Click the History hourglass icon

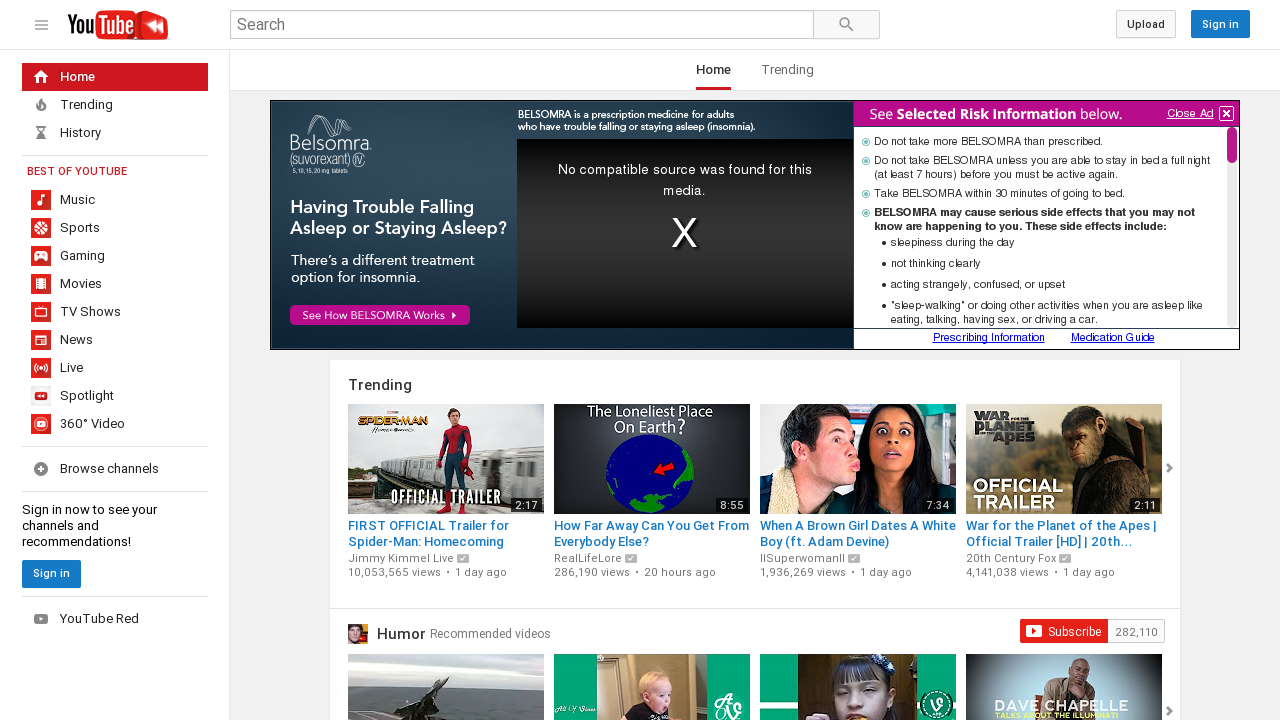point(41,133)
